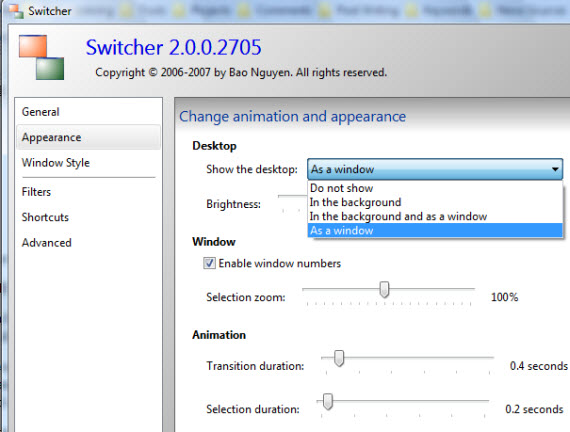The height and width of the screenshot is (432, 570).
Task: Click the 'Brightness:' label
Action: tap(233, 204)
